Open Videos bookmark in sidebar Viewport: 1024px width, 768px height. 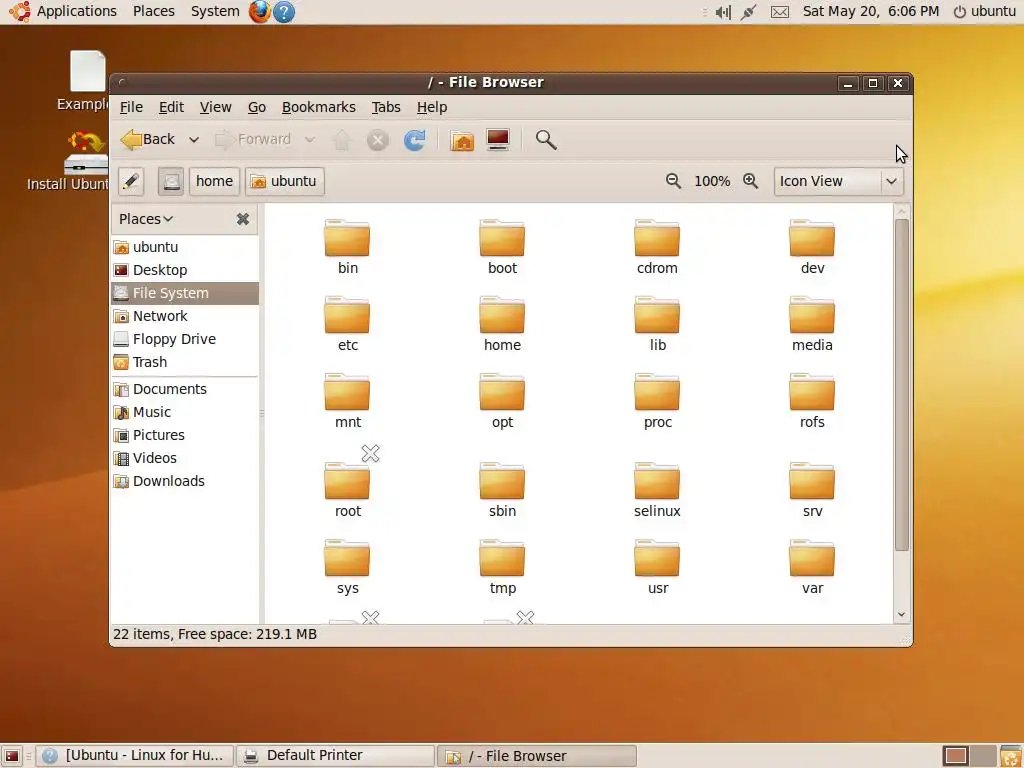185,458
